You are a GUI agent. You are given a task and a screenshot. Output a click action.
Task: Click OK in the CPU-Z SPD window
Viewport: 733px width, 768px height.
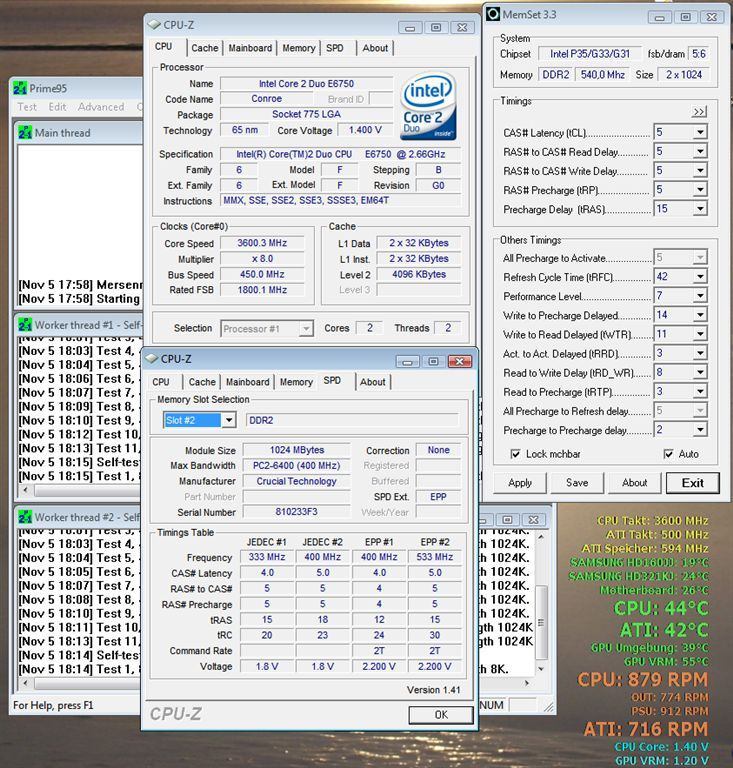(x=441, y=715)
